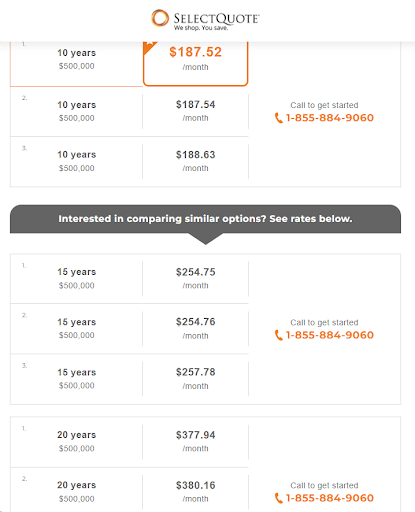The image size is (415, 512).
Task: Select the $188.63 per month 10-year quote
Action: [196, 161]
